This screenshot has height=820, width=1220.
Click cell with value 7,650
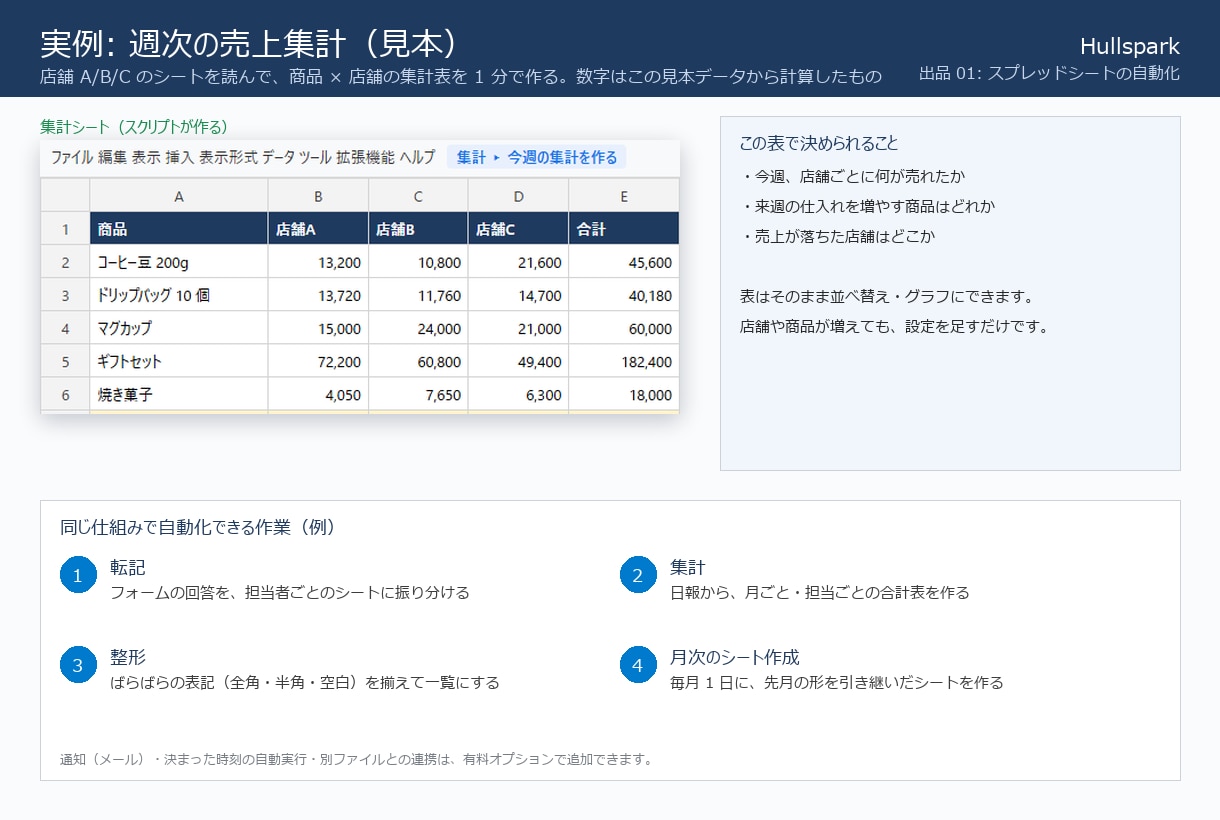click(x=418, y=394)
